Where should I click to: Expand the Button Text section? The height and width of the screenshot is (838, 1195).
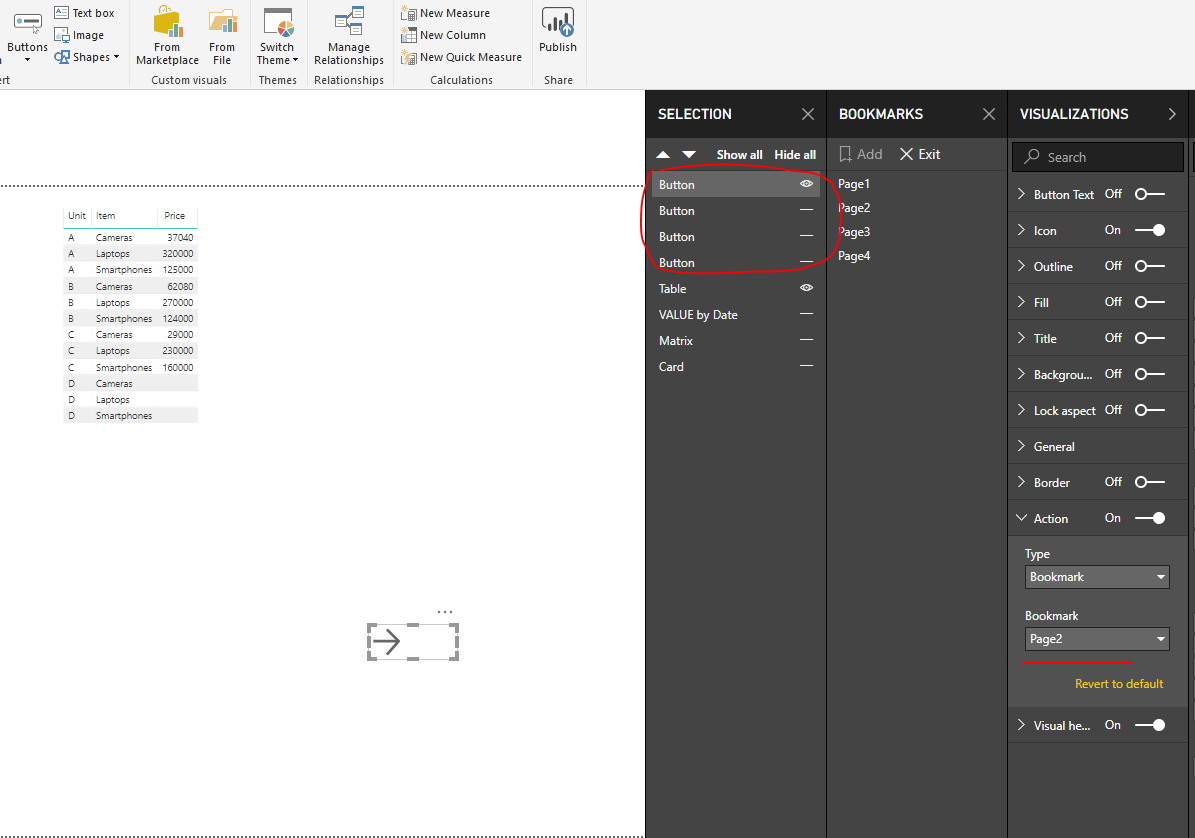[x=1021, y=194]
